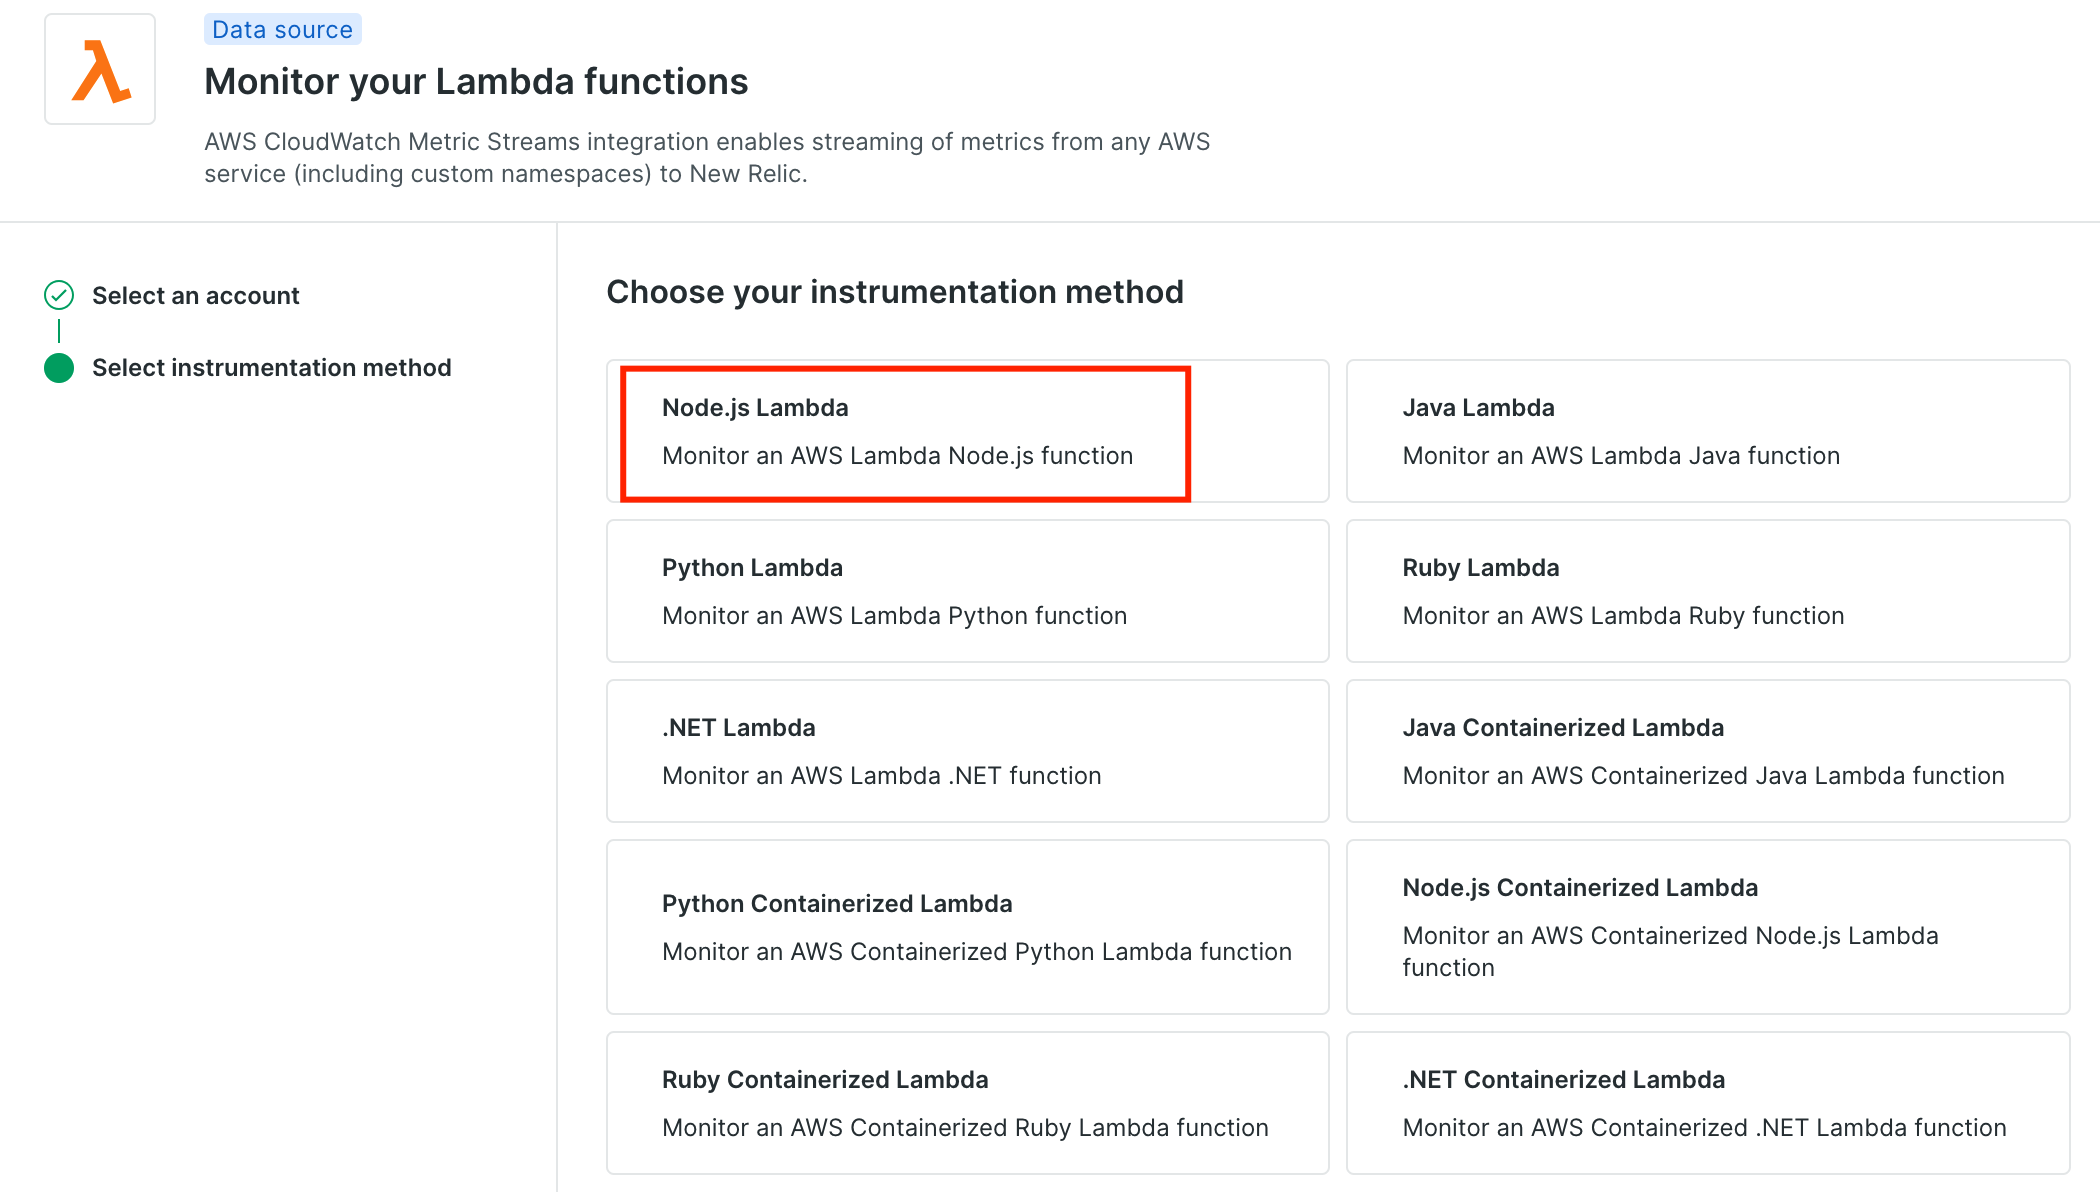This screenshot has height=1192, width=2100.
Task: Choose Python Lambda monitoring
Action: tap(966, 590)
